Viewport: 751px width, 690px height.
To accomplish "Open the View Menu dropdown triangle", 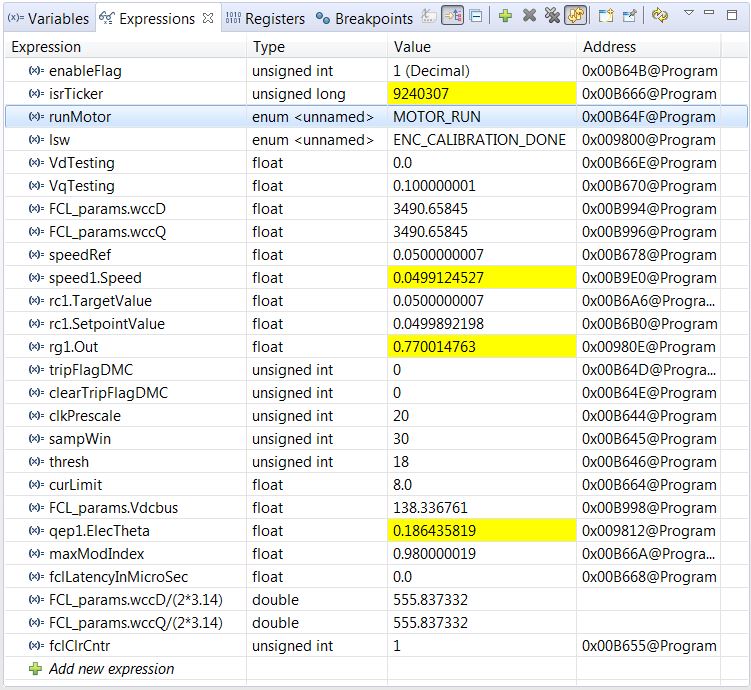I will pos(688,15).
